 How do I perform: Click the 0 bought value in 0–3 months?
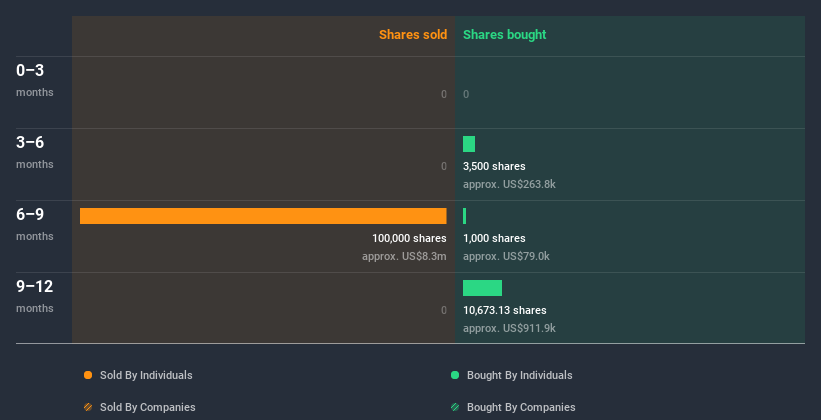coord(466,94)
